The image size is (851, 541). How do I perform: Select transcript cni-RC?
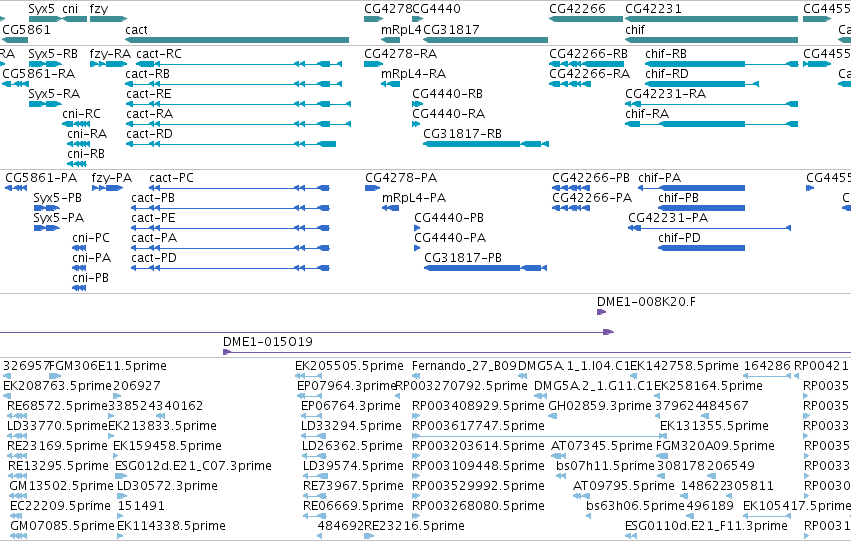tap(76, 124)
